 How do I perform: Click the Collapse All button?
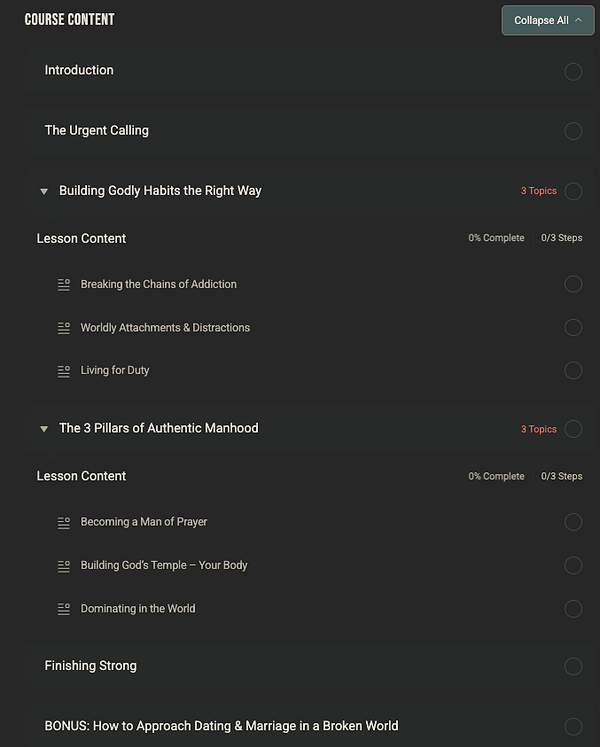coord(548,20)
